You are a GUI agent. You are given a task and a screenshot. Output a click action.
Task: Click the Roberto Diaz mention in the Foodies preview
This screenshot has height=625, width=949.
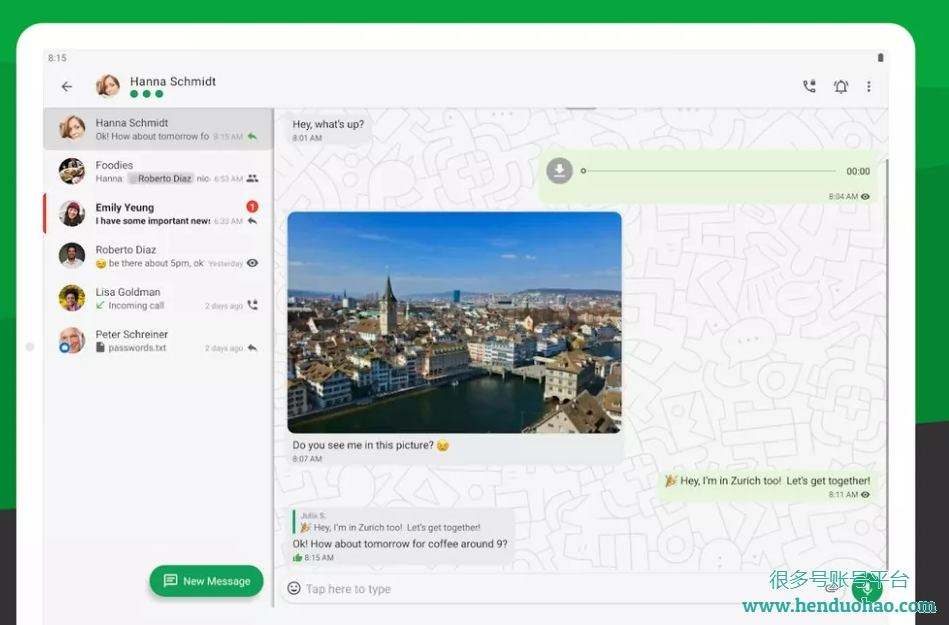point(161,178)
